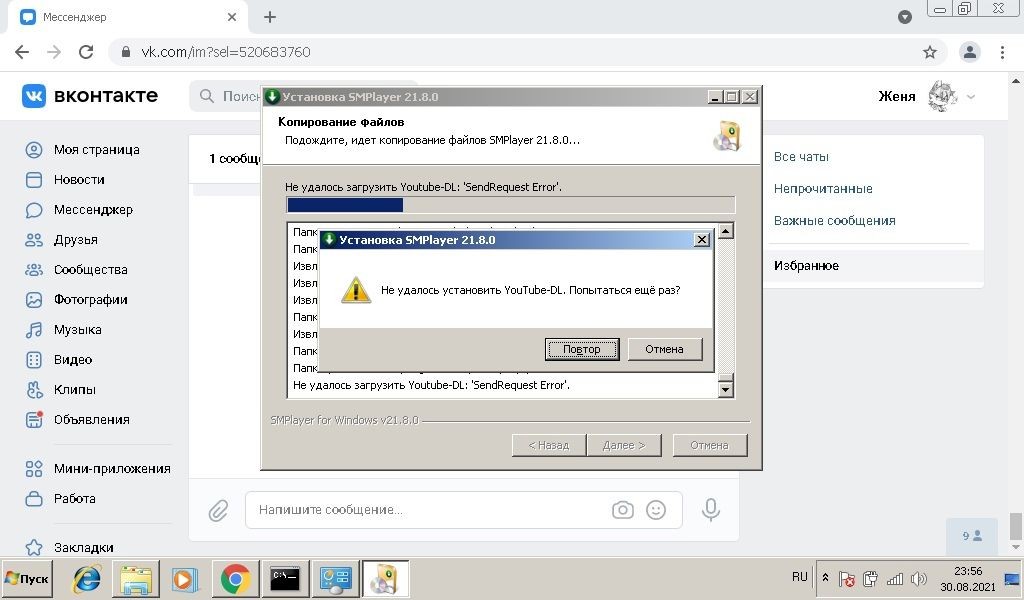Screen dimensions: 1024x600
Task: Click the grayed-out Далее button in installer
Action: [624, 445]
